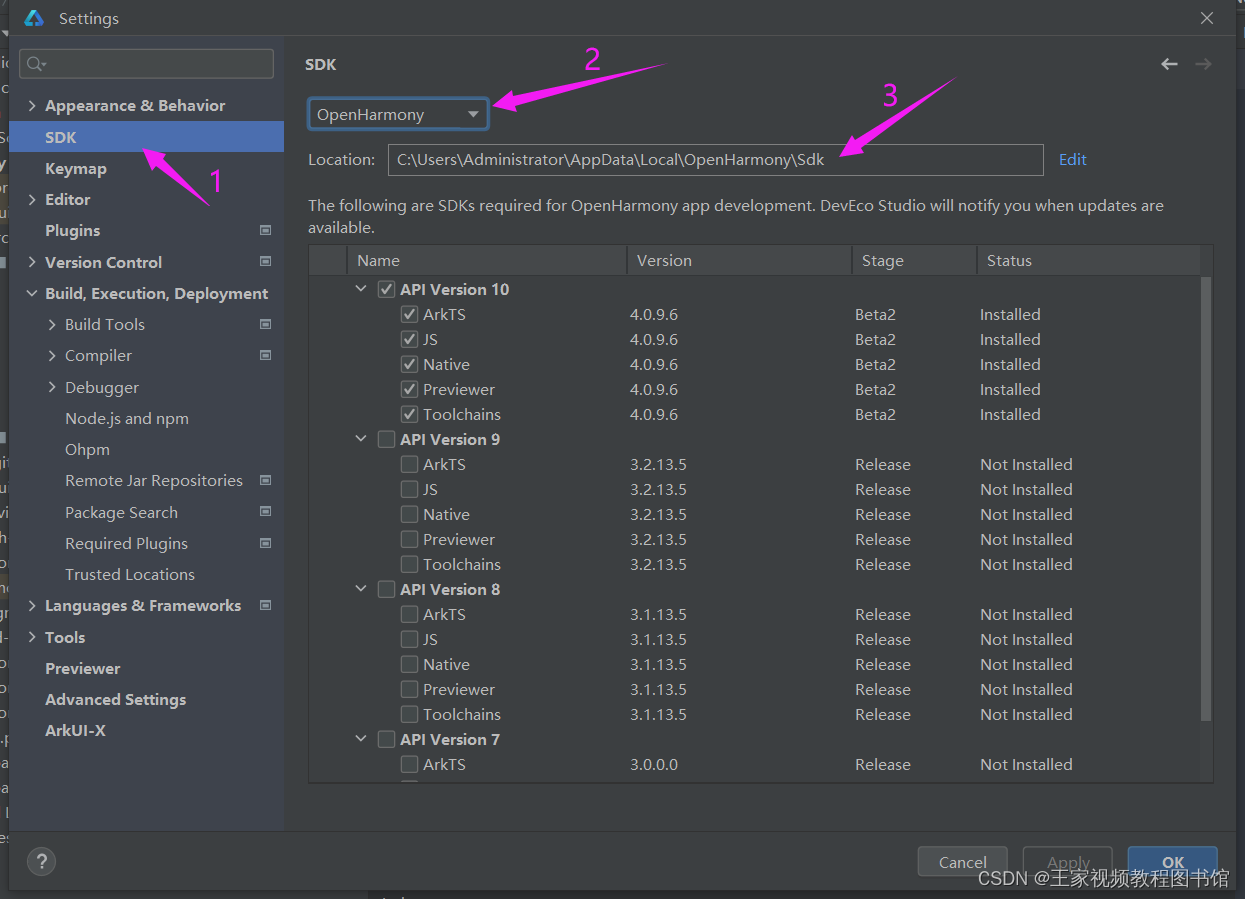This screenshot has width=1245, height=899.
Task: Uncheck ArkTS under API Version 10
Action: pos(409,314)
